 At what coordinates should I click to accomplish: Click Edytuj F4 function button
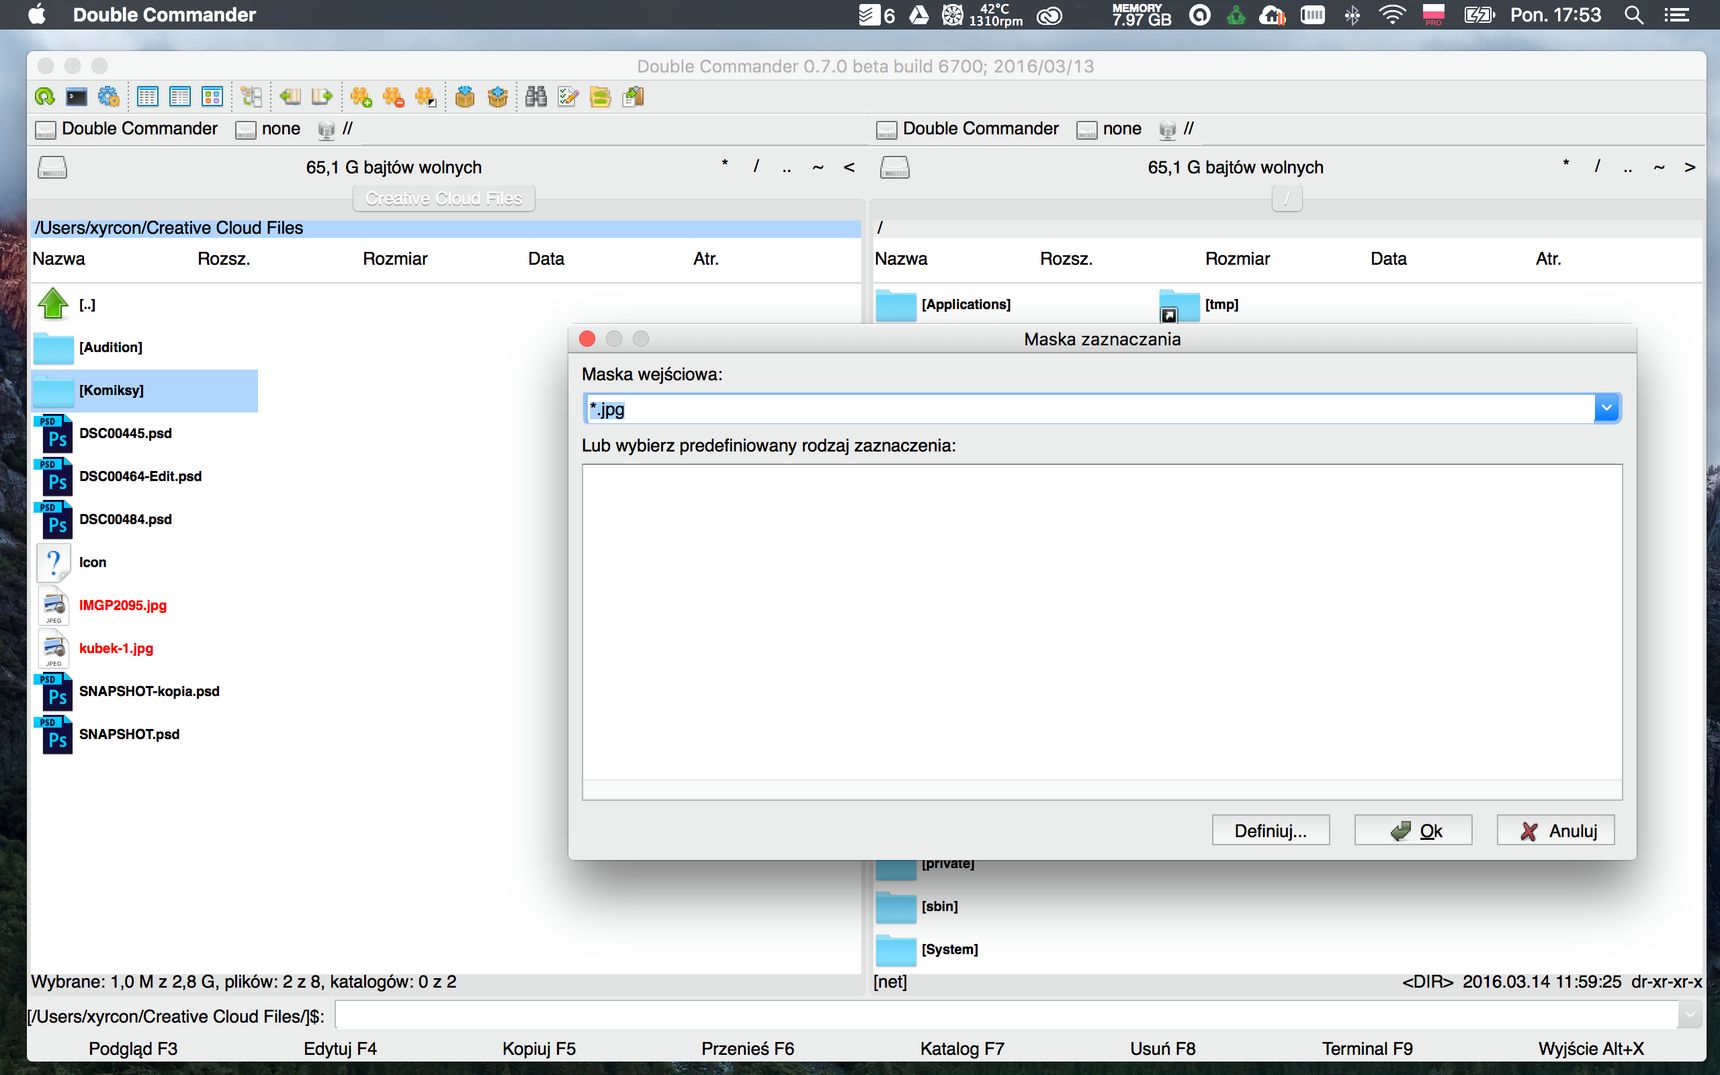click(340, 1049)
